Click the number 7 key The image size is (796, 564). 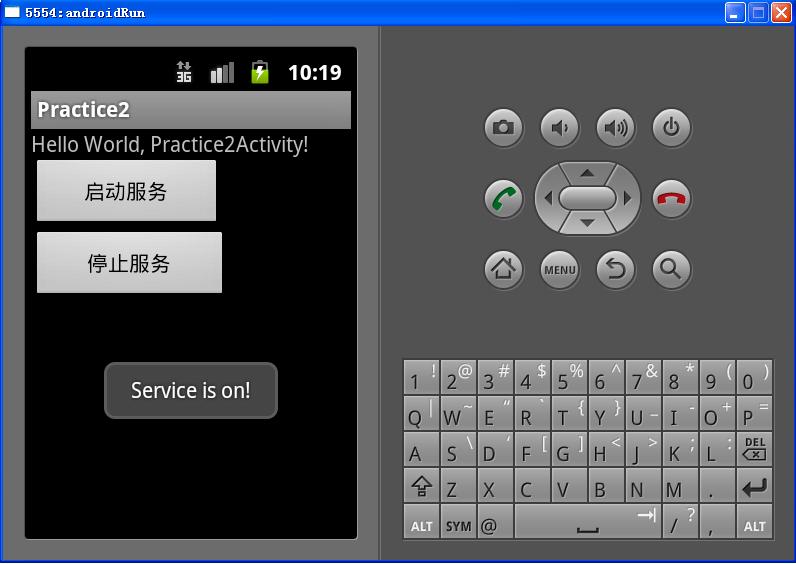(643, 377)
